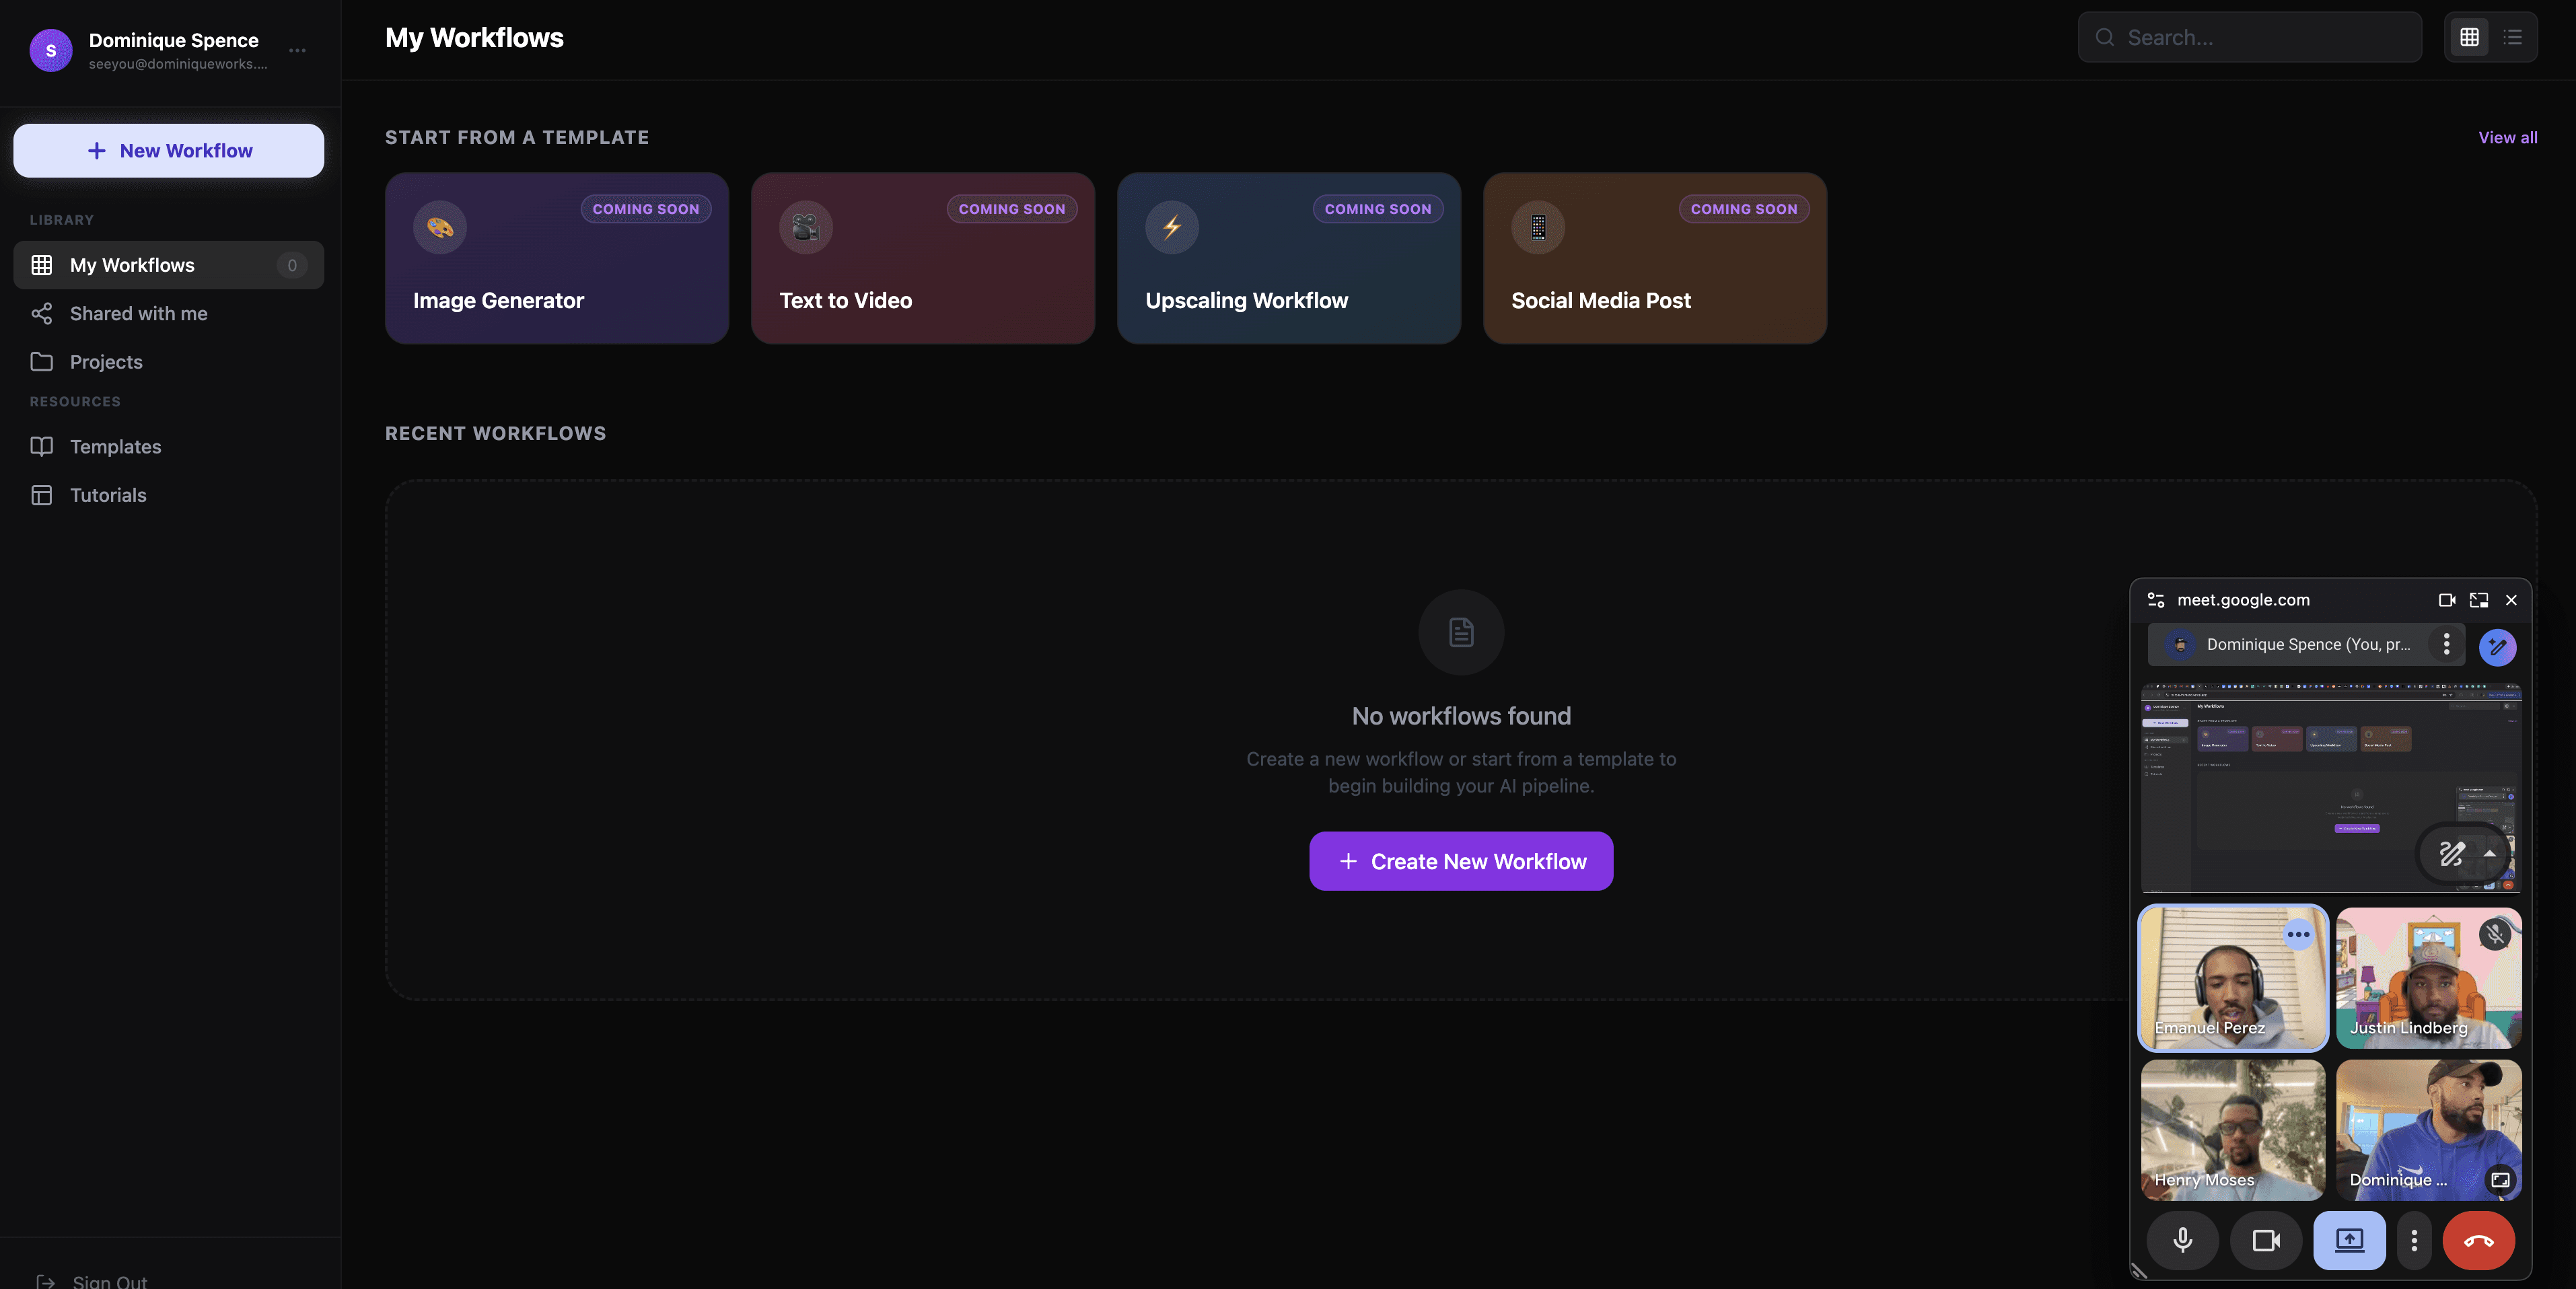Open user account options ellipsis
The image size is (2576, 1289).
coord(297,50)
